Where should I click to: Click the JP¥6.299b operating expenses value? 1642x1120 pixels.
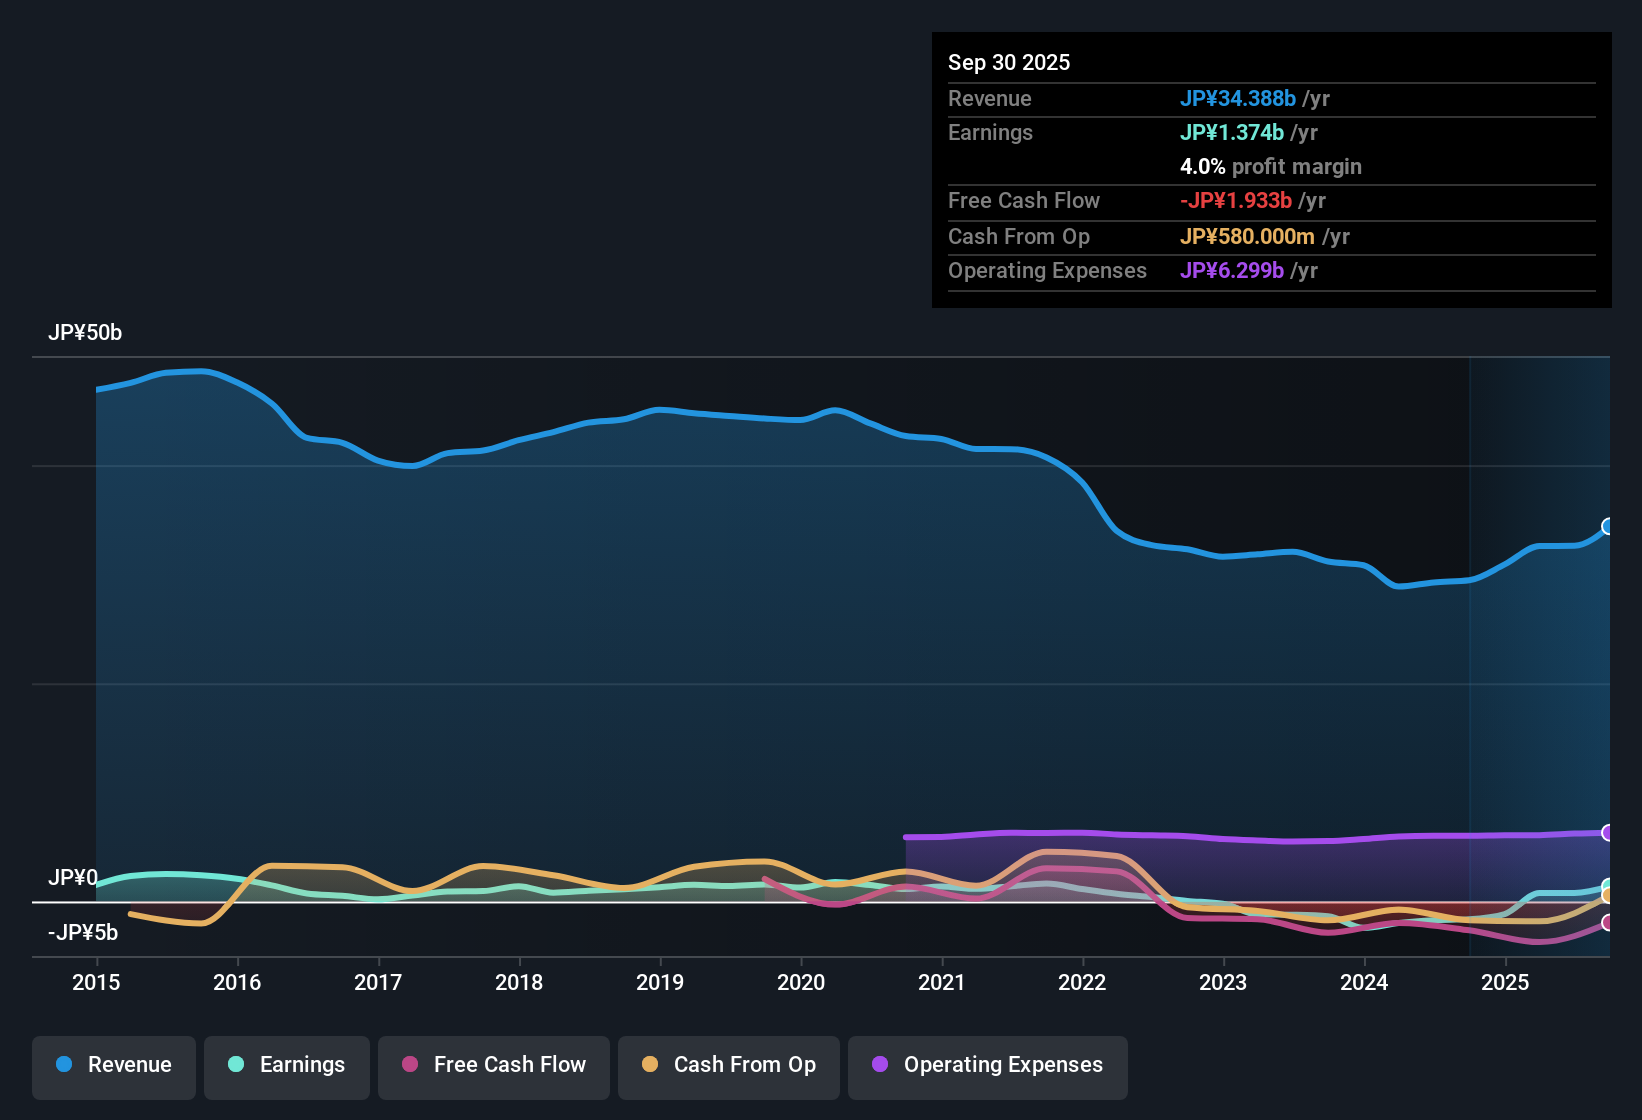[1232, 270]
